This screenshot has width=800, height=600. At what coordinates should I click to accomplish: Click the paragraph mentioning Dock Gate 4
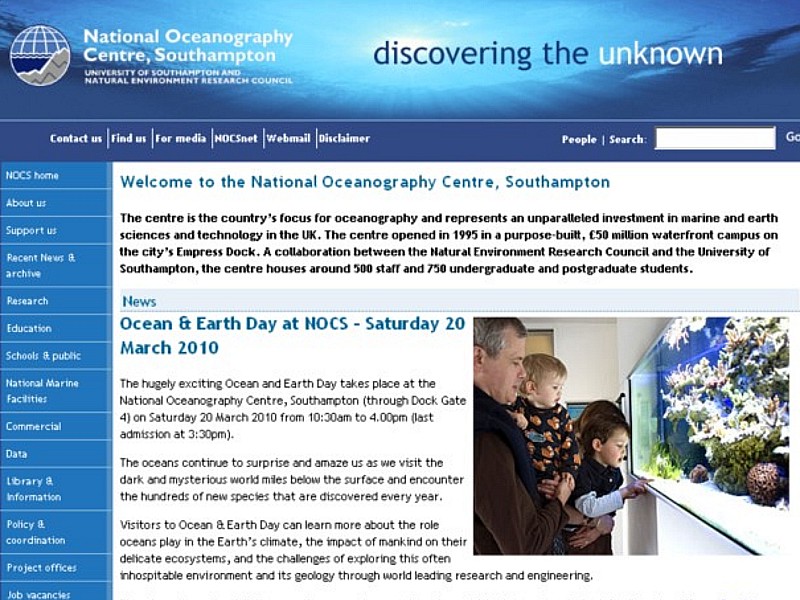point(293,409)
